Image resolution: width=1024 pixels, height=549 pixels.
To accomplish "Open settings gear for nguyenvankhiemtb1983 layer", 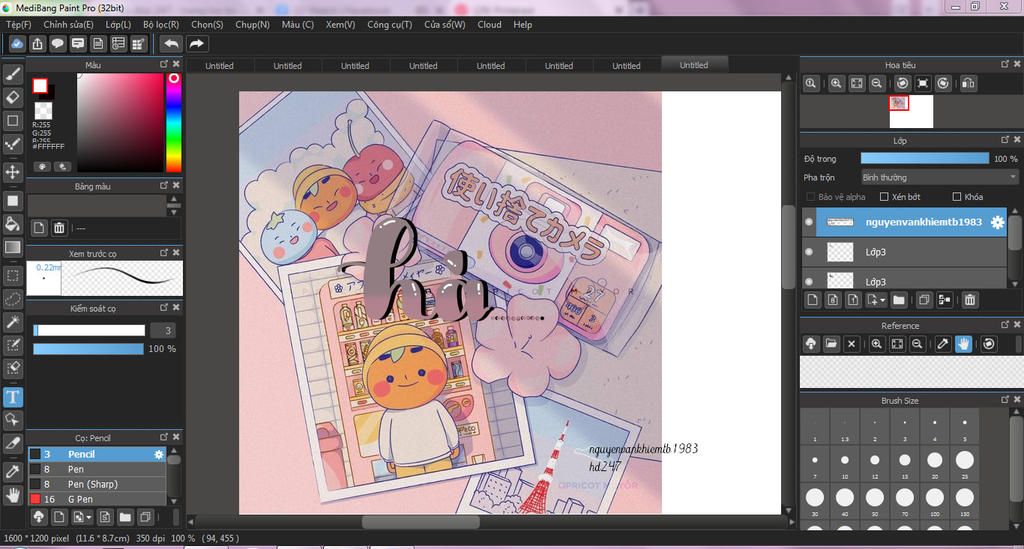I will [997, 222].
